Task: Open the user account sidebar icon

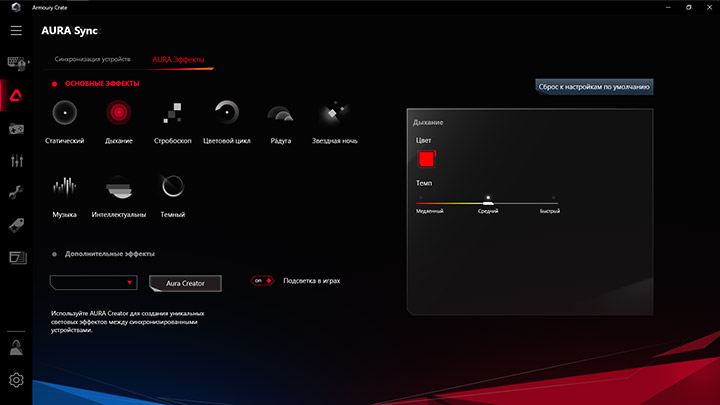Action: 16,348
